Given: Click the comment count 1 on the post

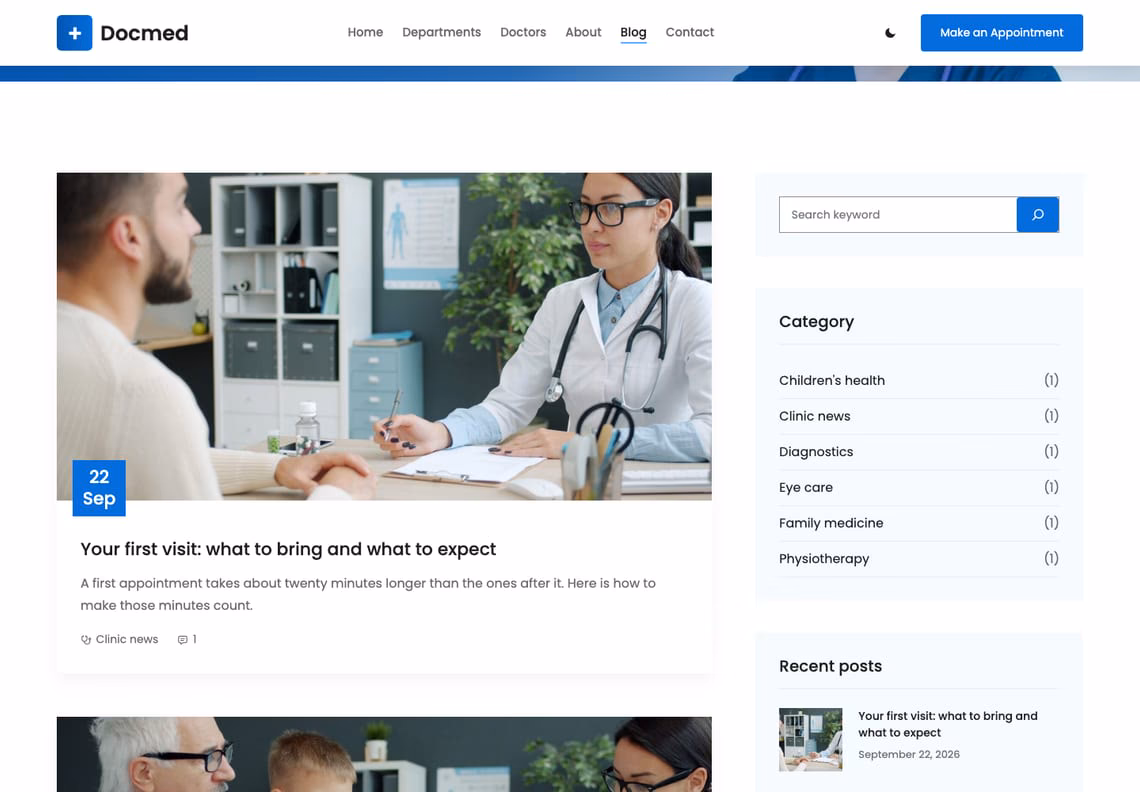Looking at the screenshot, I should point(194,639).
